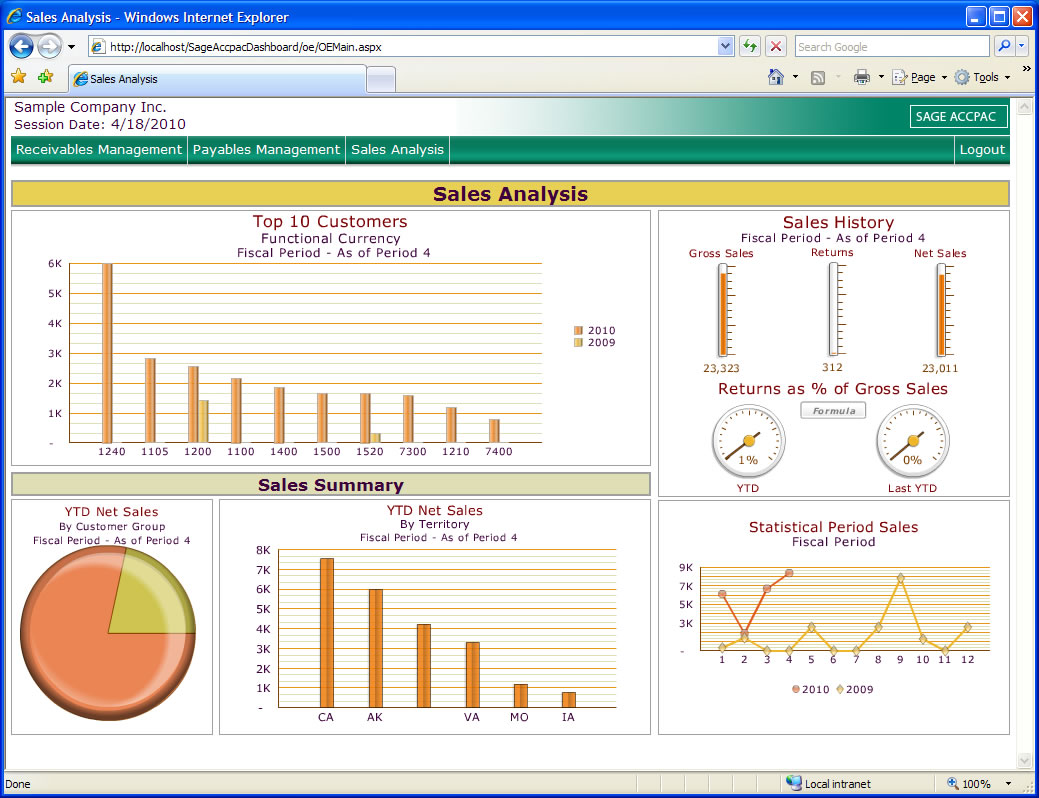Screen dimensions: 1039x798
Task: Click the zoom level magnifier icon
Action: [x=953, y=784]
